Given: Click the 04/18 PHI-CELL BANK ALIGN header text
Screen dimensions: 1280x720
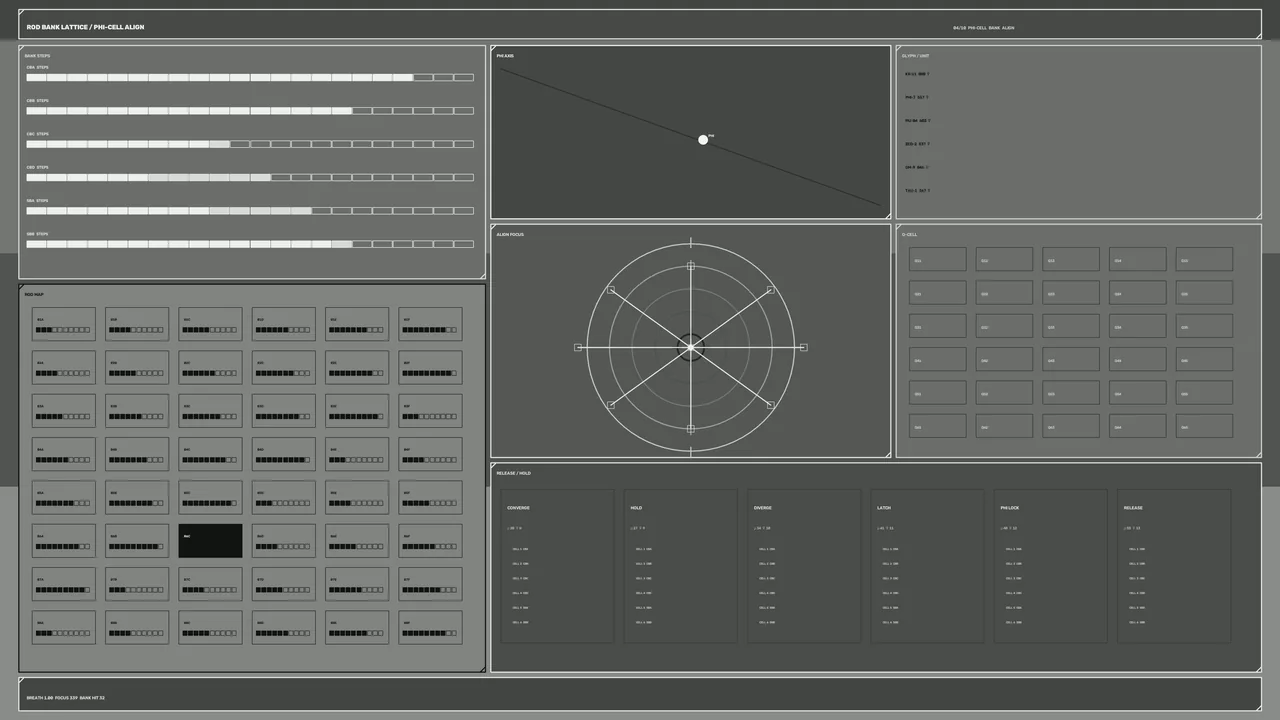Looking at the screenshot, I should click(x=983, y=28).
